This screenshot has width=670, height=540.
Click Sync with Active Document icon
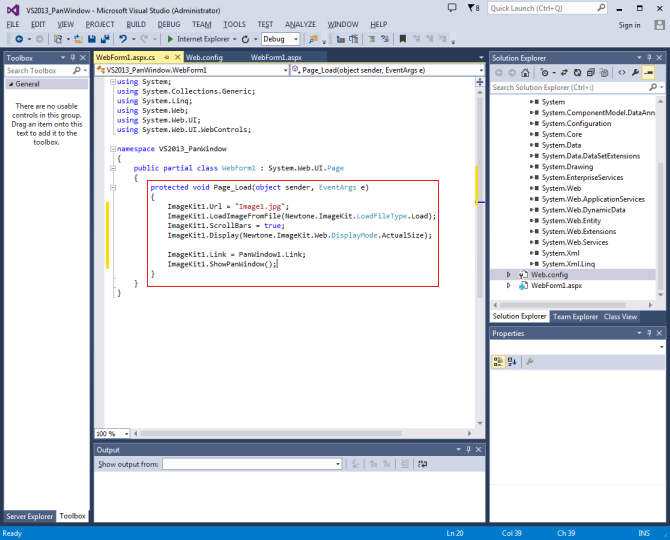[564, 73]
